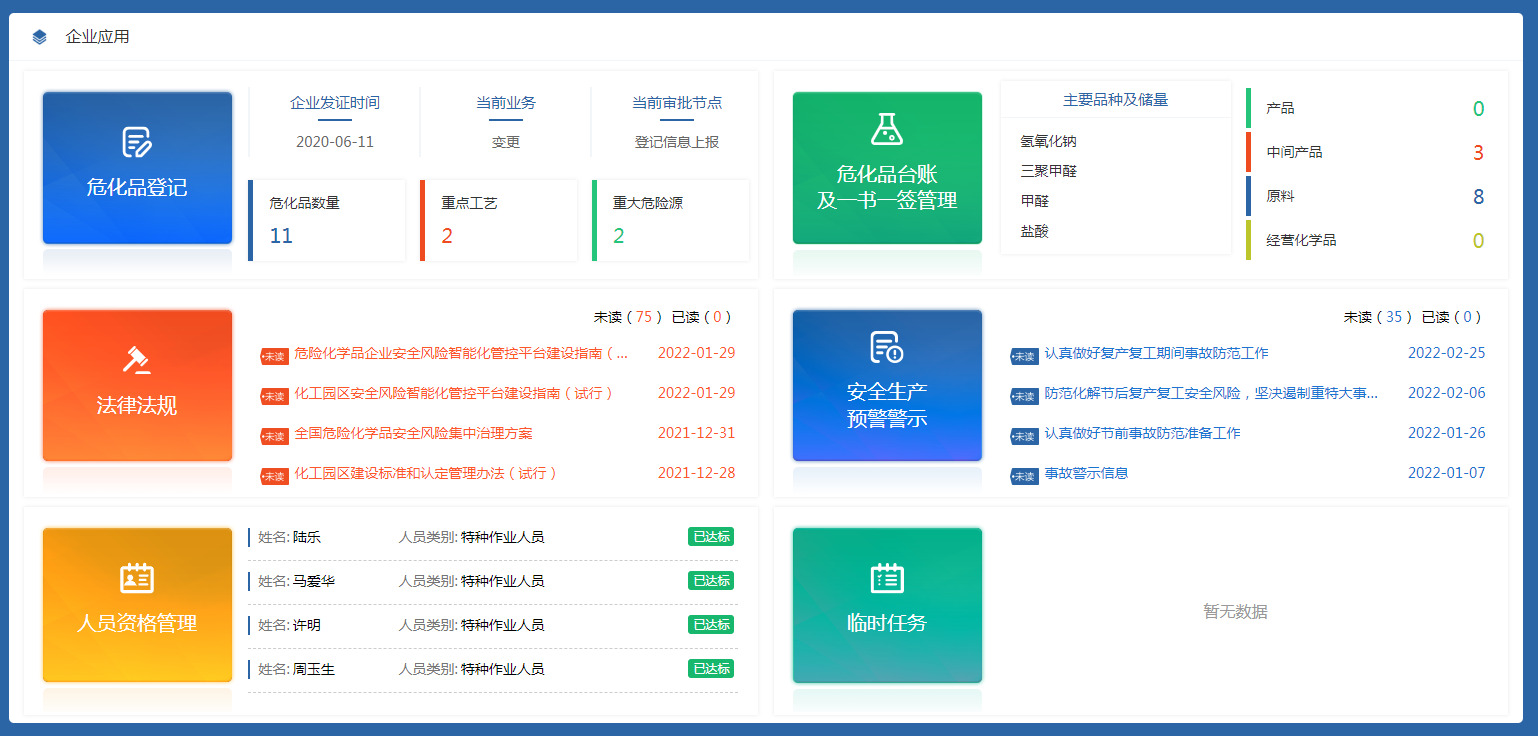1539x737 pixels.
Task: Click 氢氧化钠 in 主要品种及储量 list
Action: pyautogui.click(x=1048, y=141)
